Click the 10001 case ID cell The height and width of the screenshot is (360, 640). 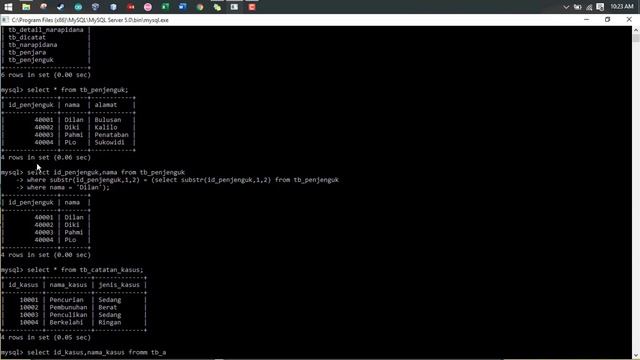pyautogui.click(x=29, y=300)
